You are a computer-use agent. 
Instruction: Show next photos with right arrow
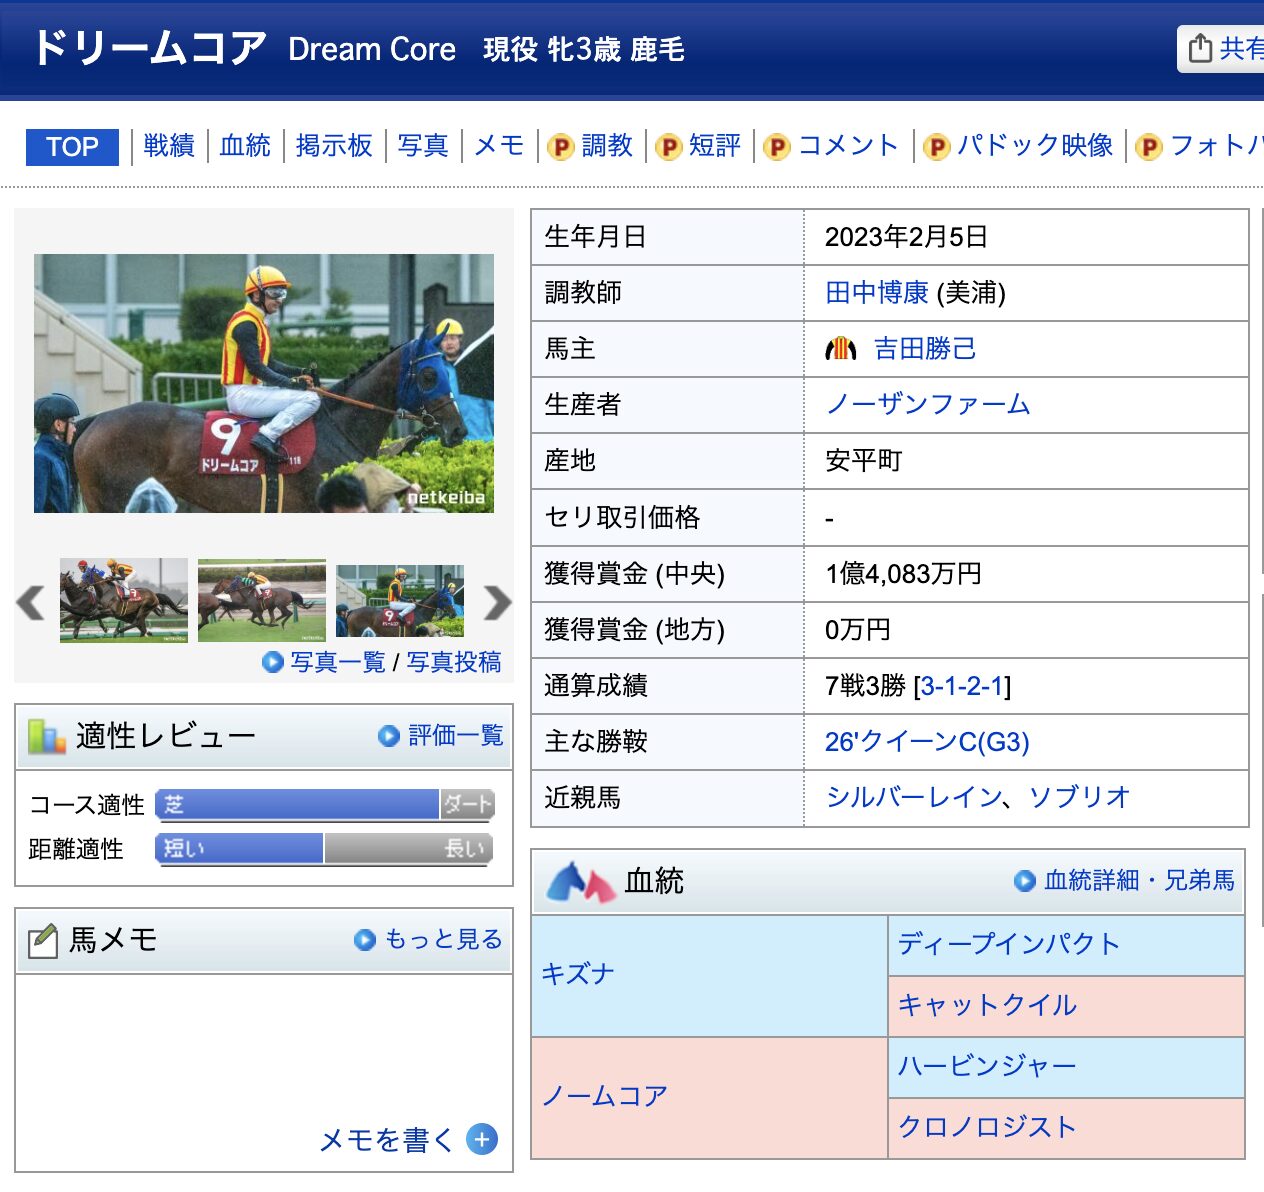[497, 602]
